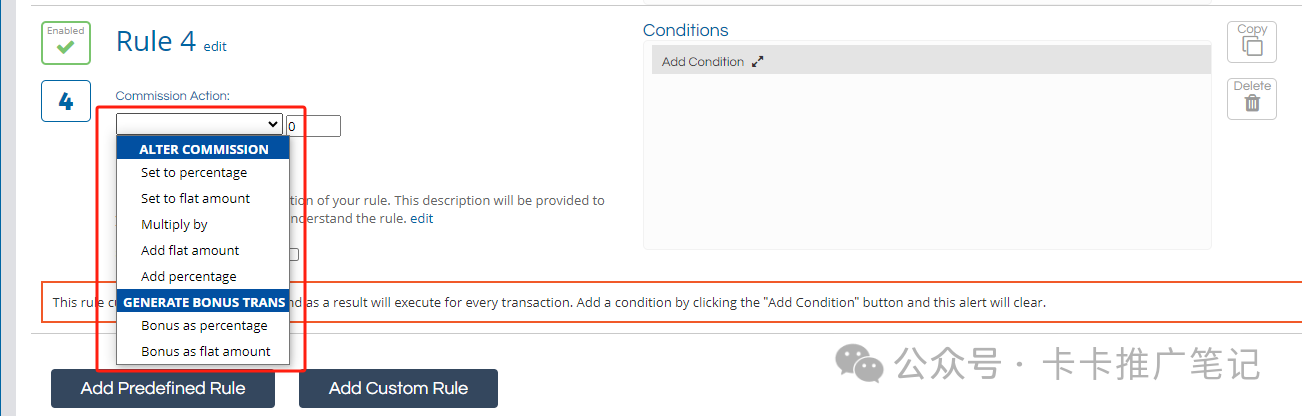1302x416 pixels.
Task: Click the Copy rule icon
Action: click(1252, 43)
